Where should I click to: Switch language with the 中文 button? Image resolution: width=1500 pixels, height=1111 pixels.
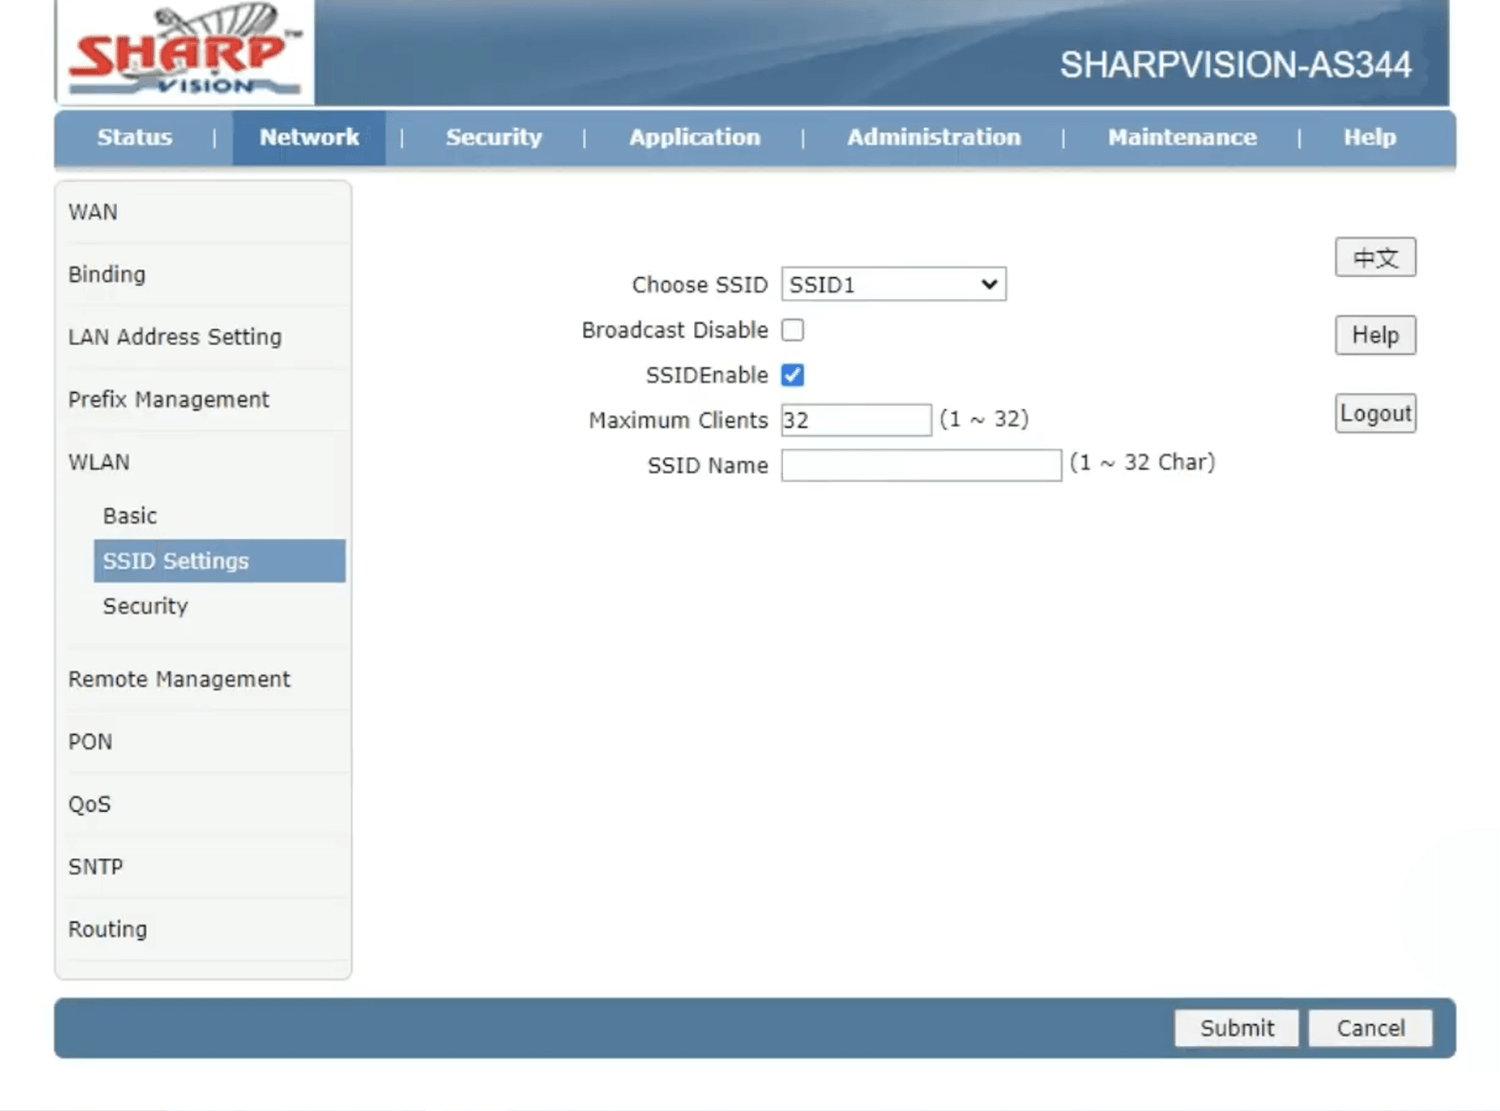[1375, 258]
